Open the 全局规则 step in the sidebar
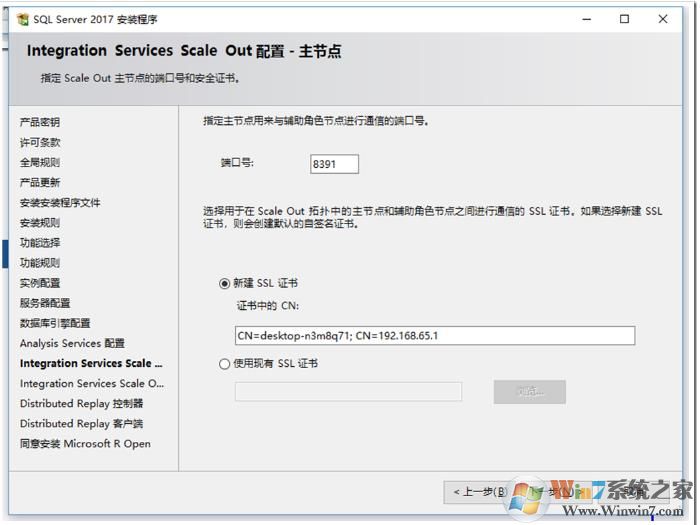700x525 pixels. coord(40,162)
